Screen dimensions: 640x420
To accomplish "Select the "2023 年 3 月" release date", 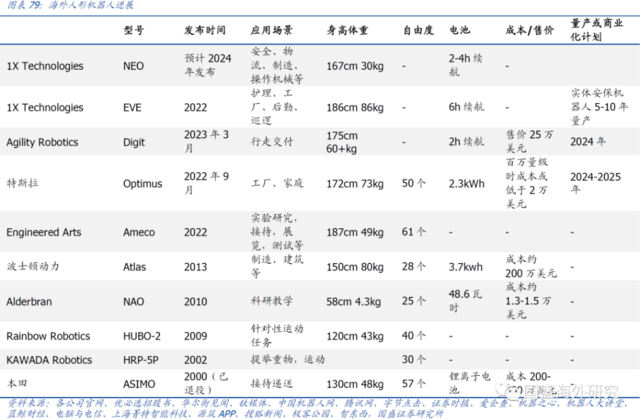I will pyautogui.click(x=206, y=141).
